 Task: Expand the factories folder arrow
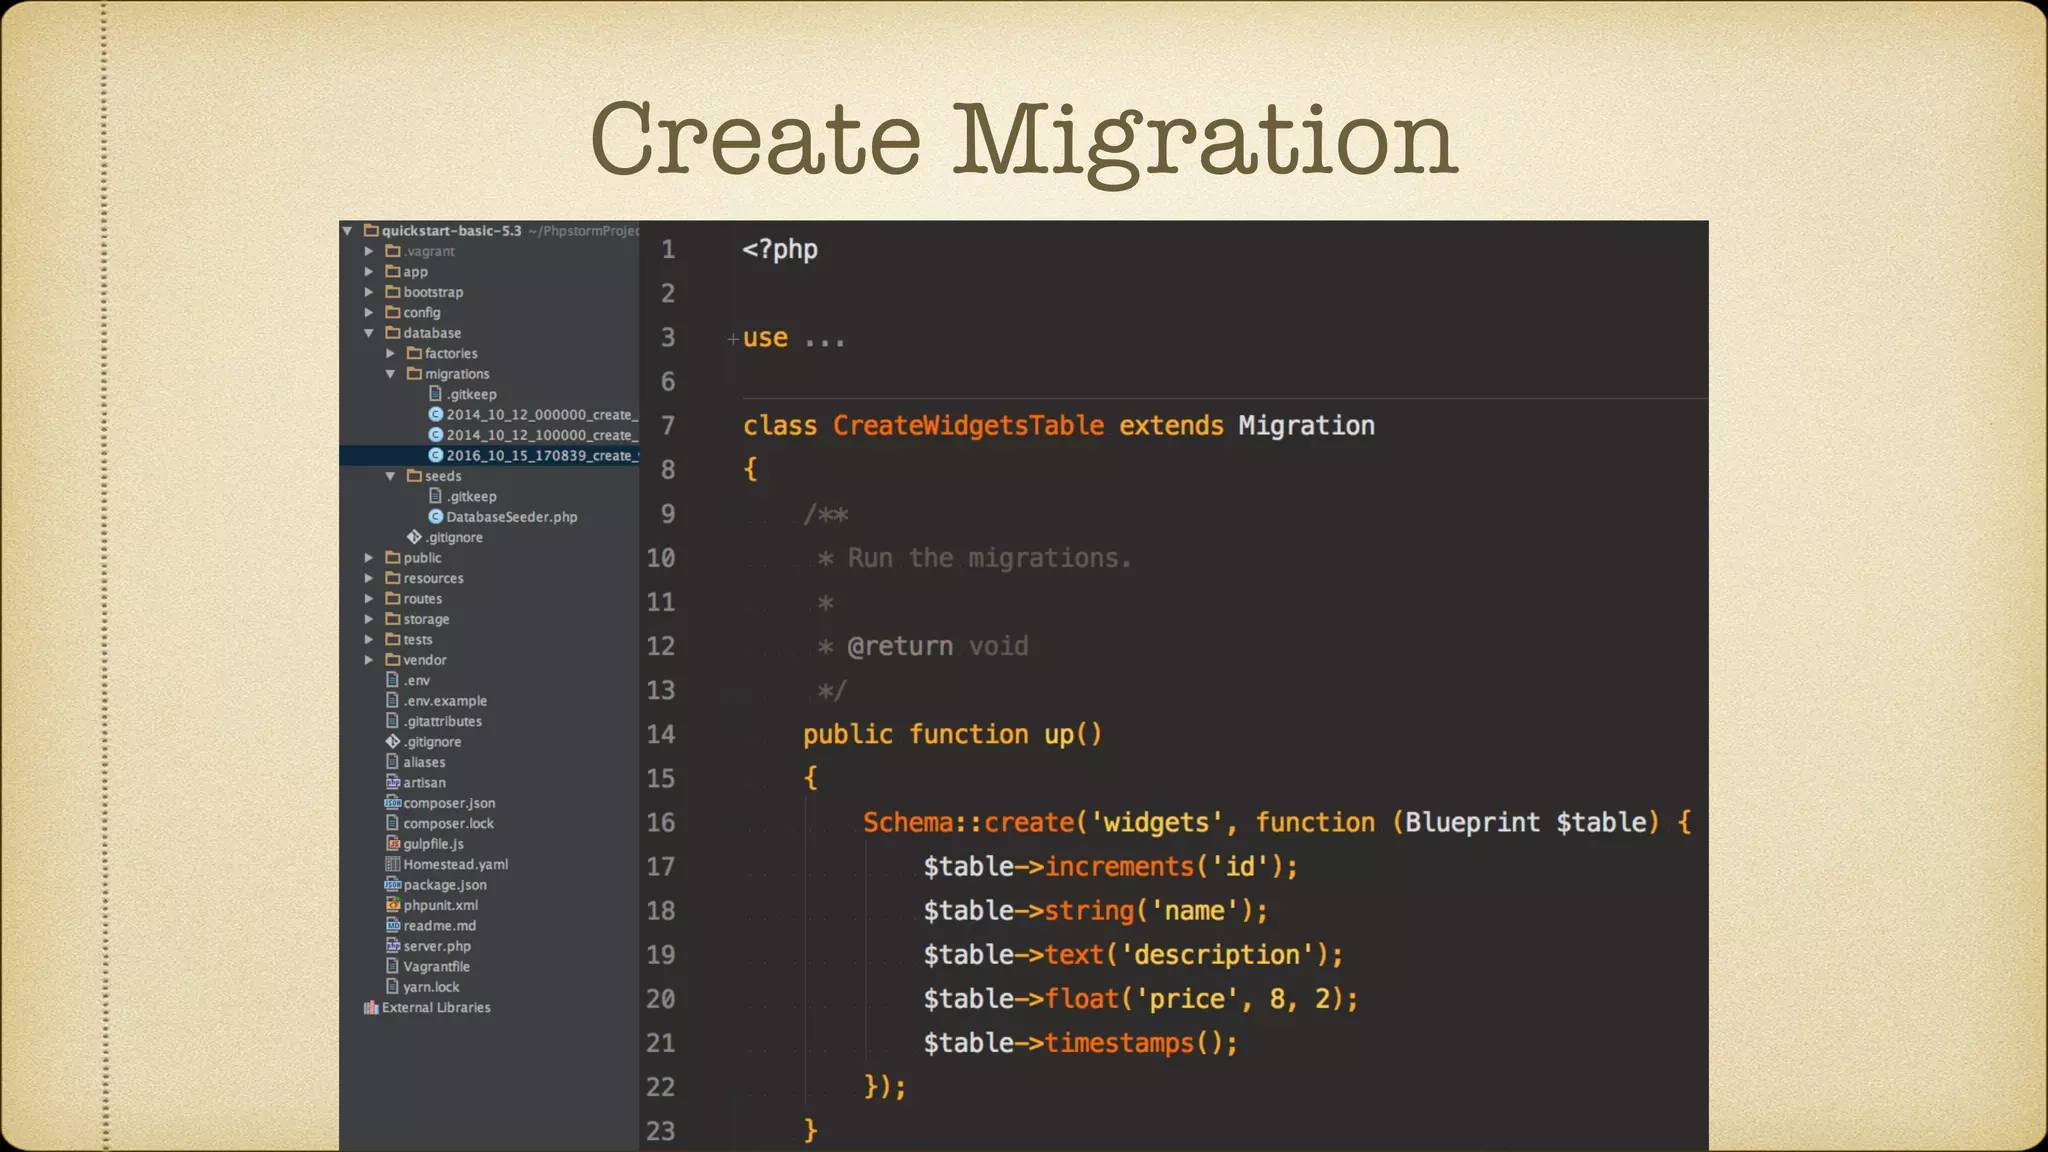coord(390,354)
